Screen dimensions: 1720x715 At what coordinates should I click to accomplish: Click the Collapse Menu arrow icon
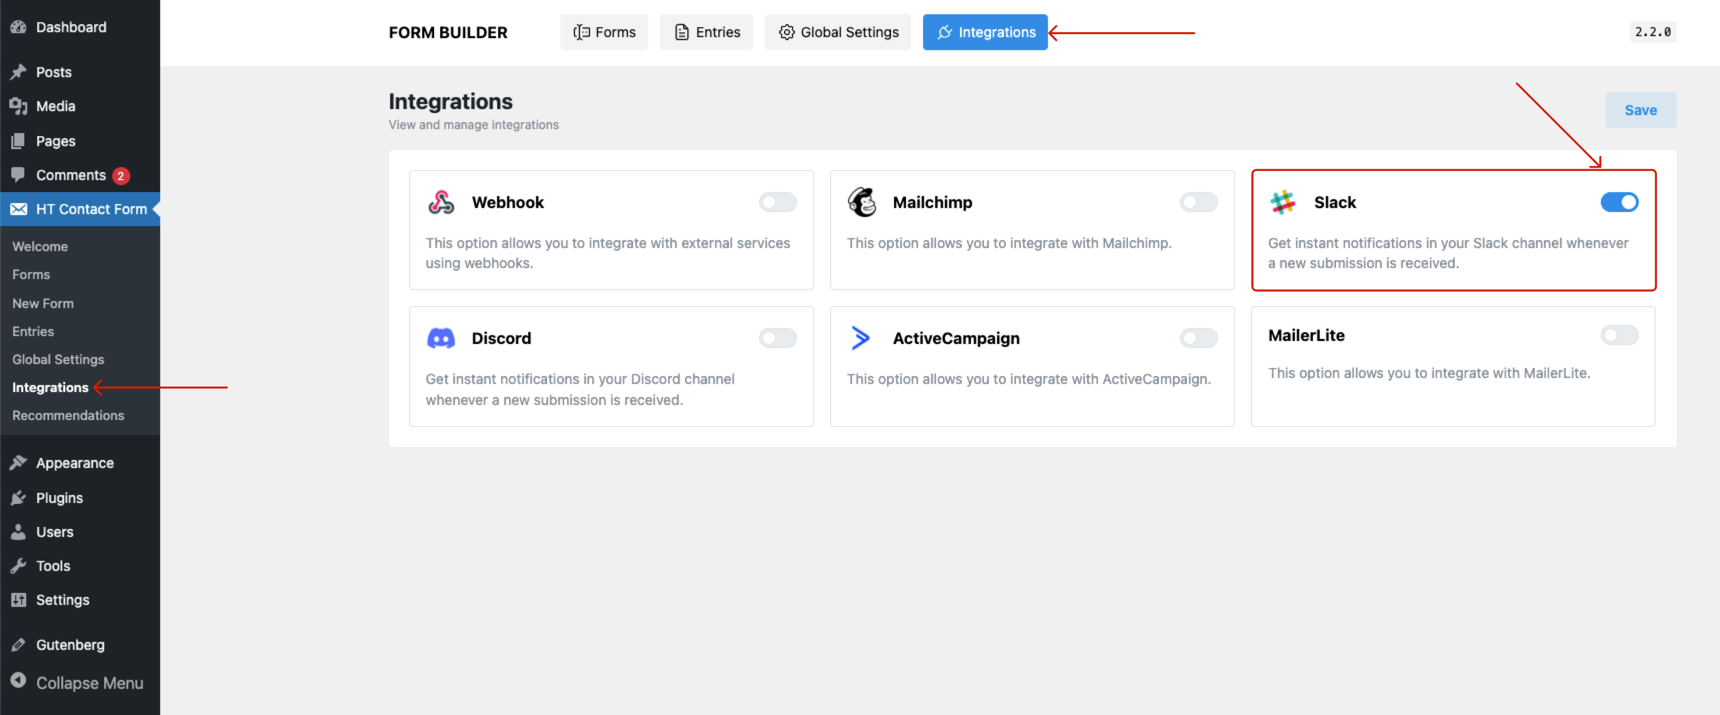point(18,680)
